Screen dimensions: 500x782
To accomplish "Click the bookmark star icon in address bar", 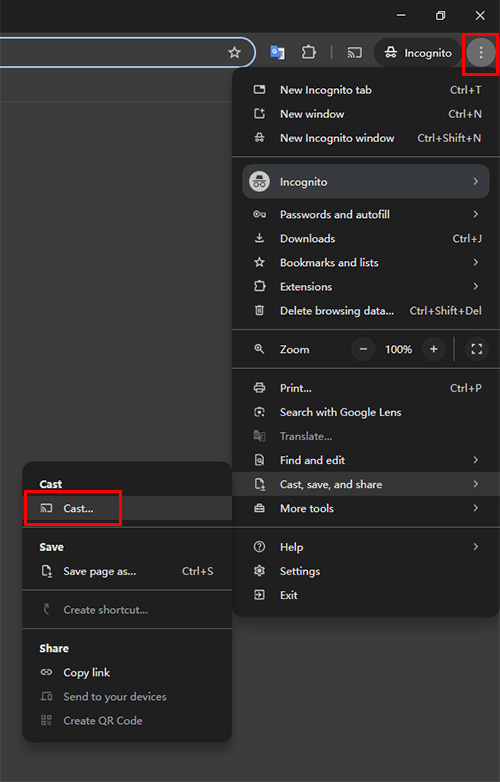I will tap(234, 52).
